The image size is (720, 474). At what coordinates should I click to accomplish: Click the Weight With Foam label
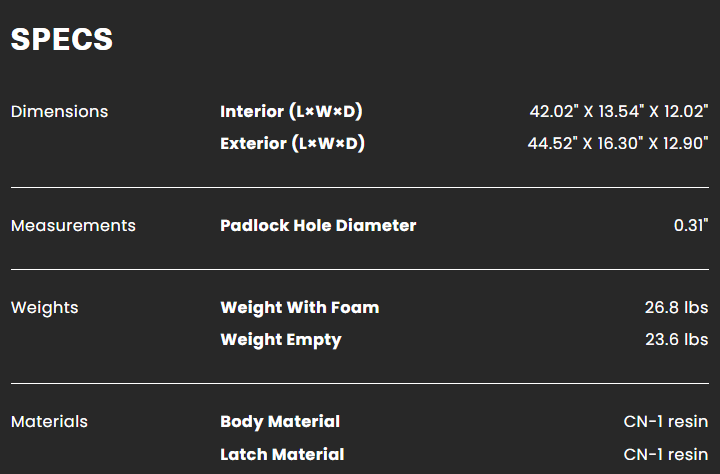click(300, 307)
